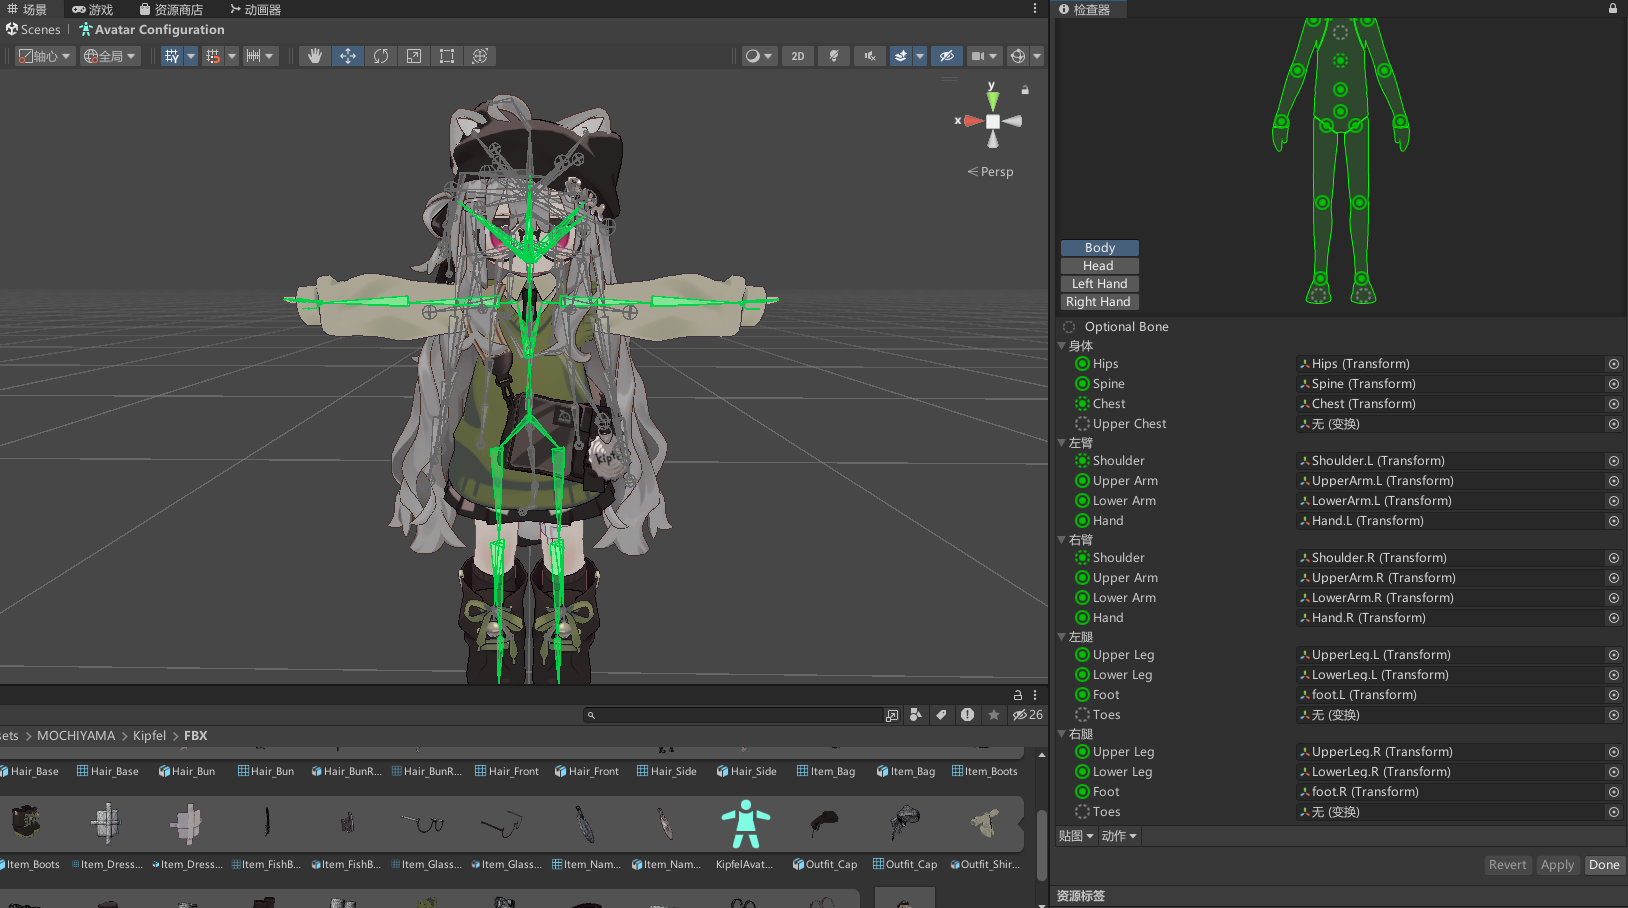Switch to the 资源商店 asset store tab
Image resolution: width=1628 pixels, height=908 pixels.
pyautogui.click(x=171, y=9)
